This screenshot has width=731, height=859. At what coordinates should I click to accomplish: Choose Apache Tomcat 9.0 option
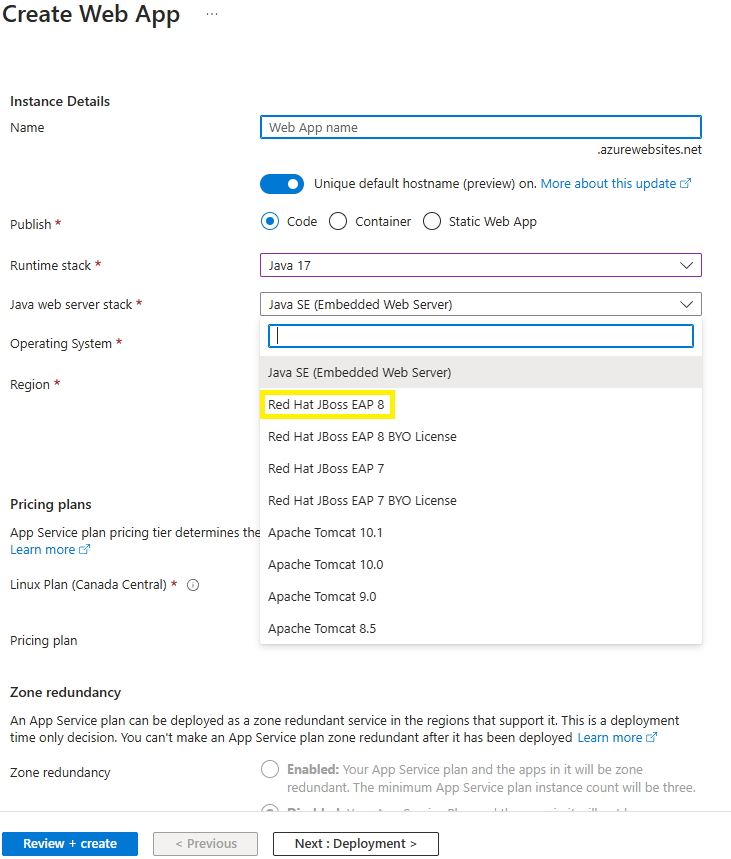[x=481, y=597]
